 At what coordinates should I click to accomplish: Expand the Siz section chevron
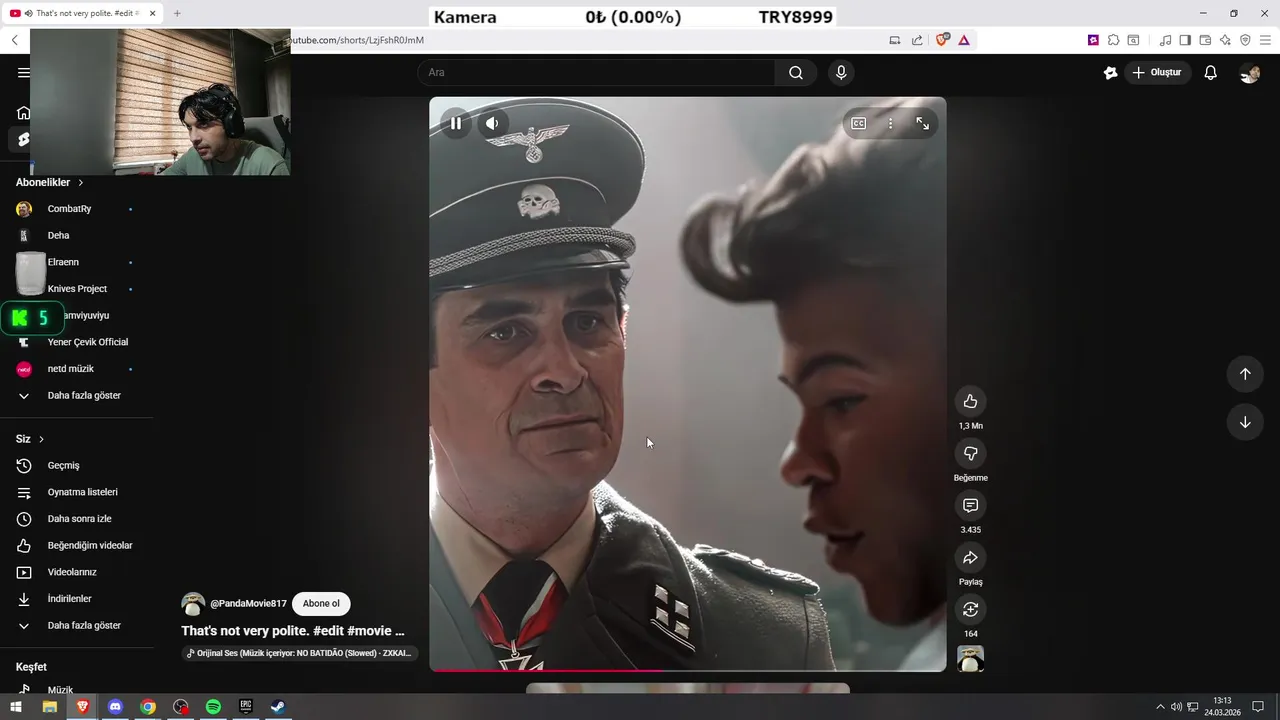[41, 439]
